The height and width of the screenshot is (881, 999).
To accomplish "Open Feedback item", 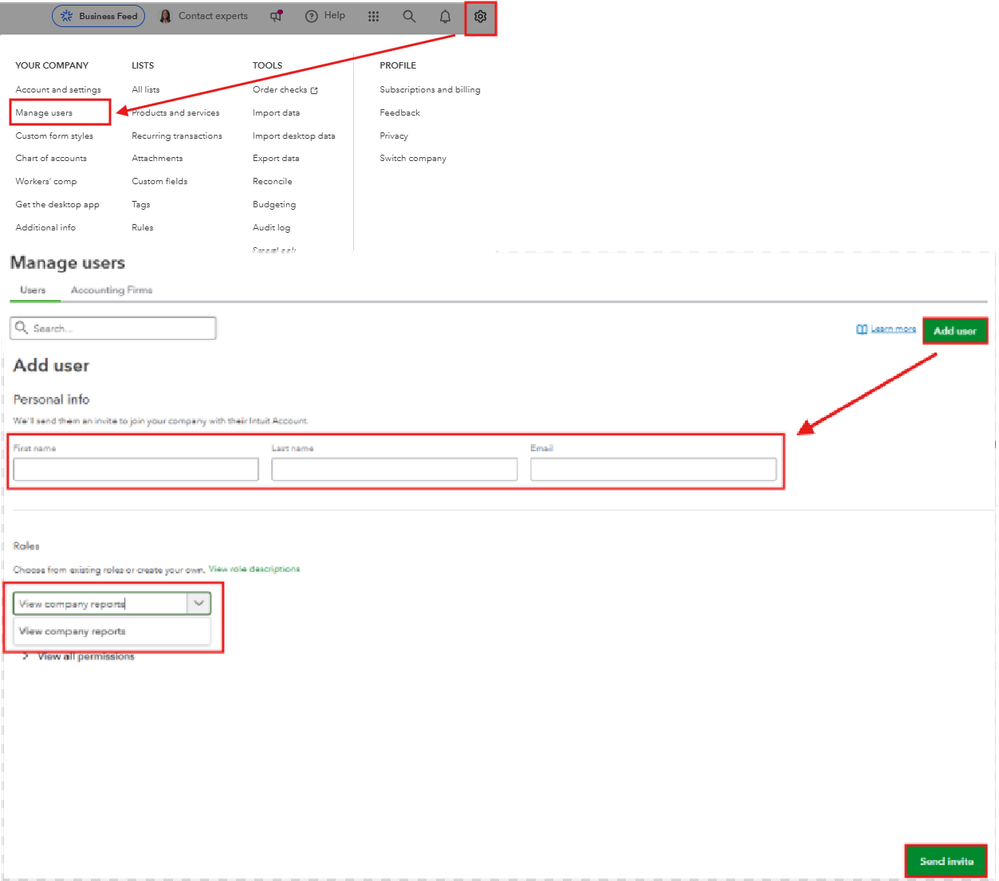I will click(x=399, y=113).
